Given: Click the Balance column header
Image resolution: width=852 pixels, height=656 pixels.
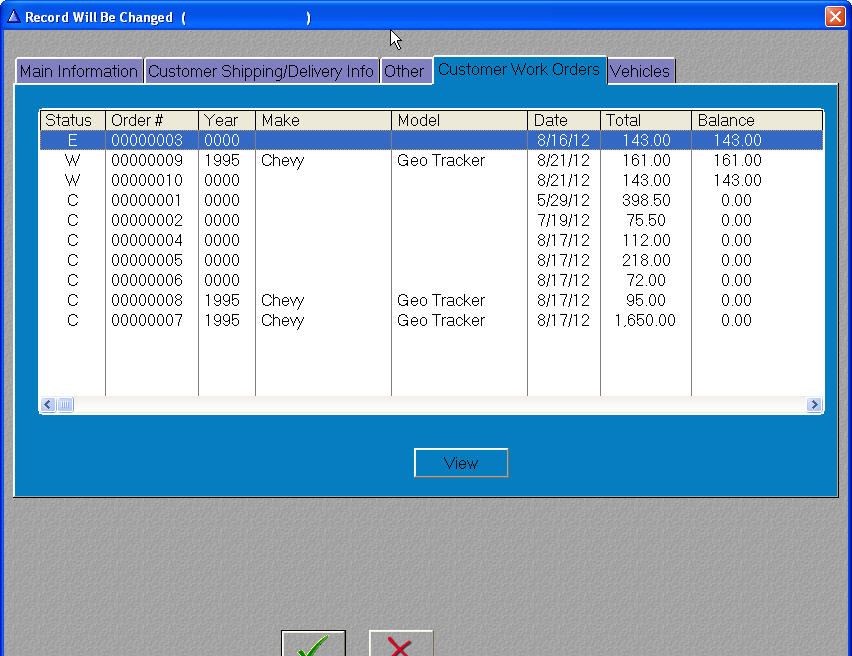Looking at the screenshot, I should coord(755,120).
